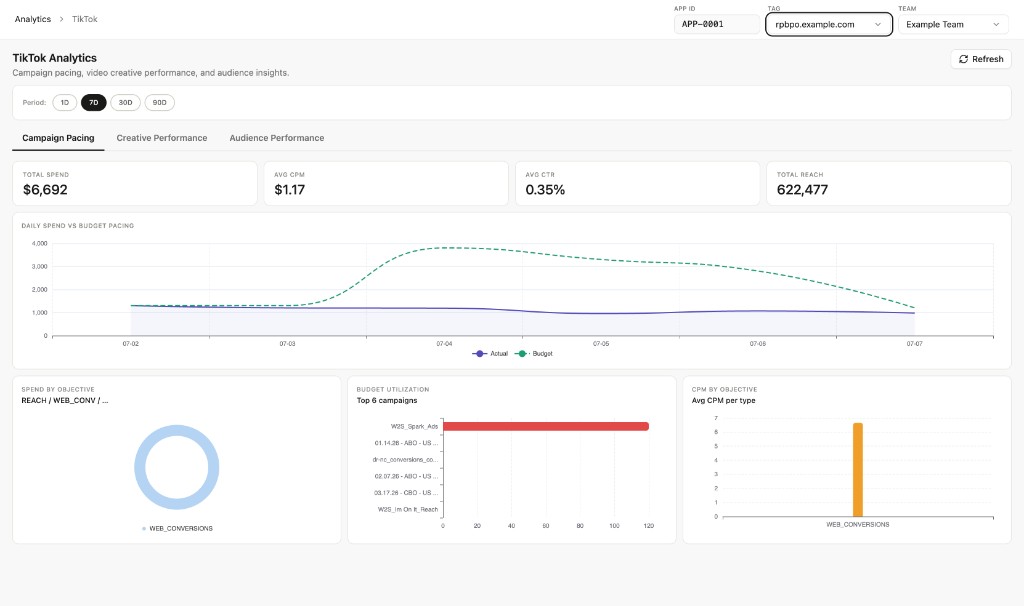Click the Avg CPM per type subtitle

tap(724, 400)
